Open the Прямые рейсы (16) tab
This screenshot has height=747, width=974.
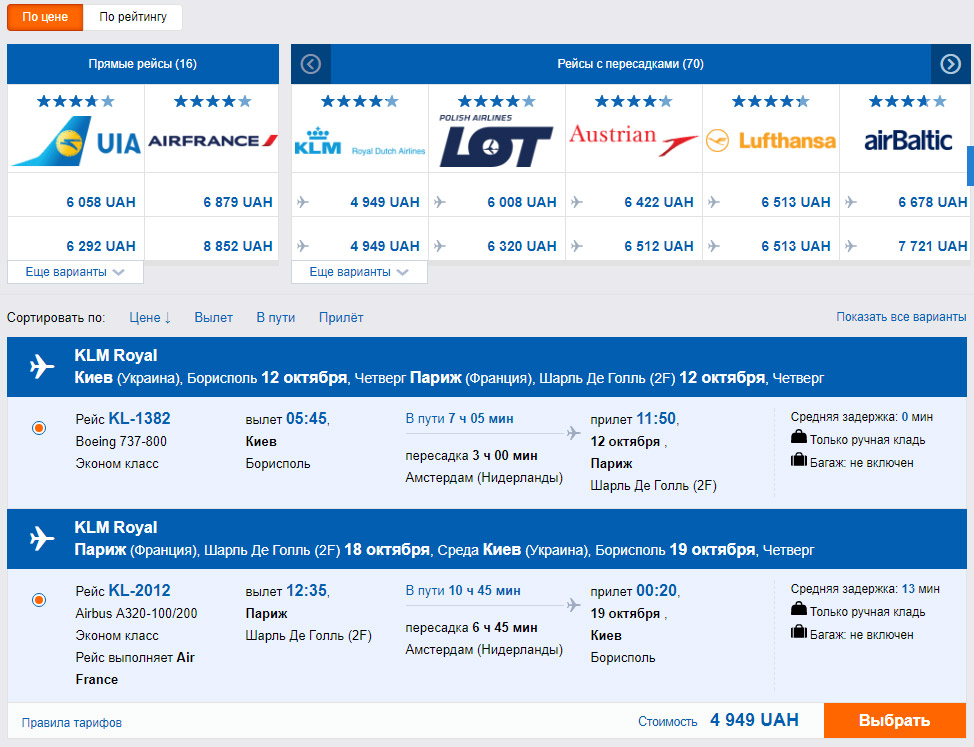click(143, 64)
